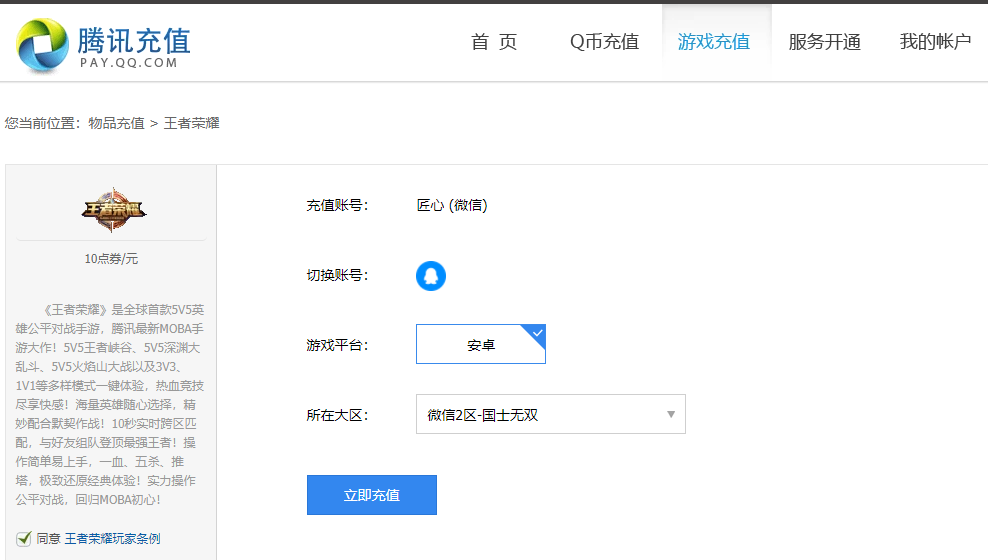The width and height of the screenshot is (988, 560).
Task: Open the 所在大区 server dropdown
Action: [551, 414]
